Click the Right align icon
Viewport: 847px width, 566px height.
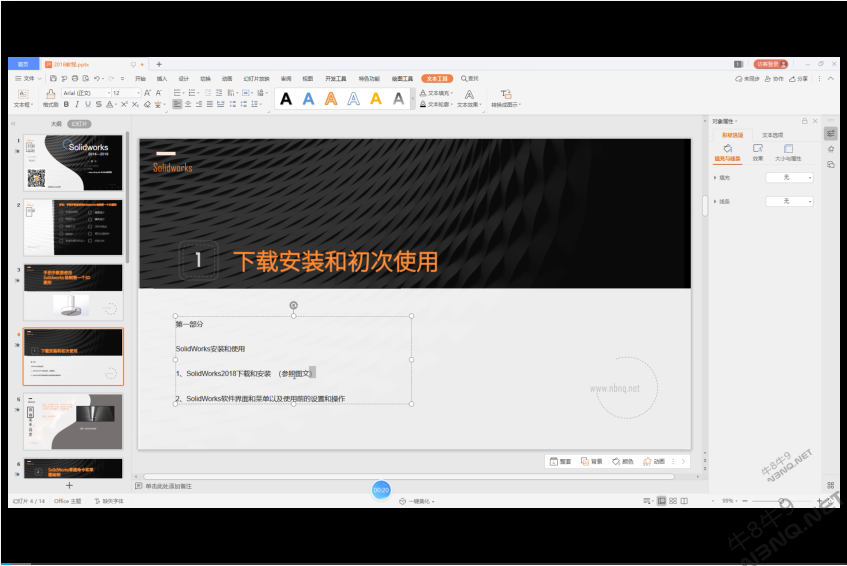pyautogui.click(x=199, y=104)
